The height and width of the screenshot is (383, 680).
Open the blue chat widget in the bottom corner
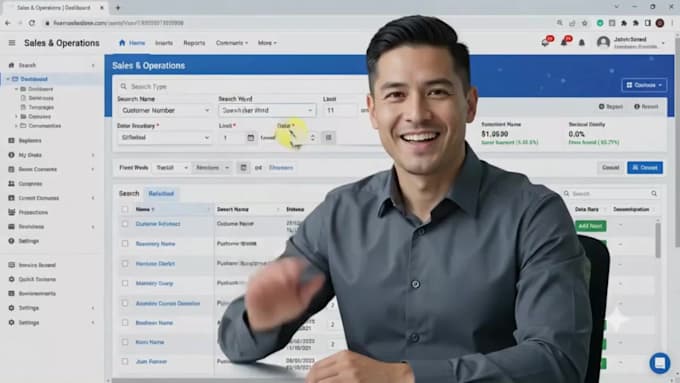[x=660, y=363]
